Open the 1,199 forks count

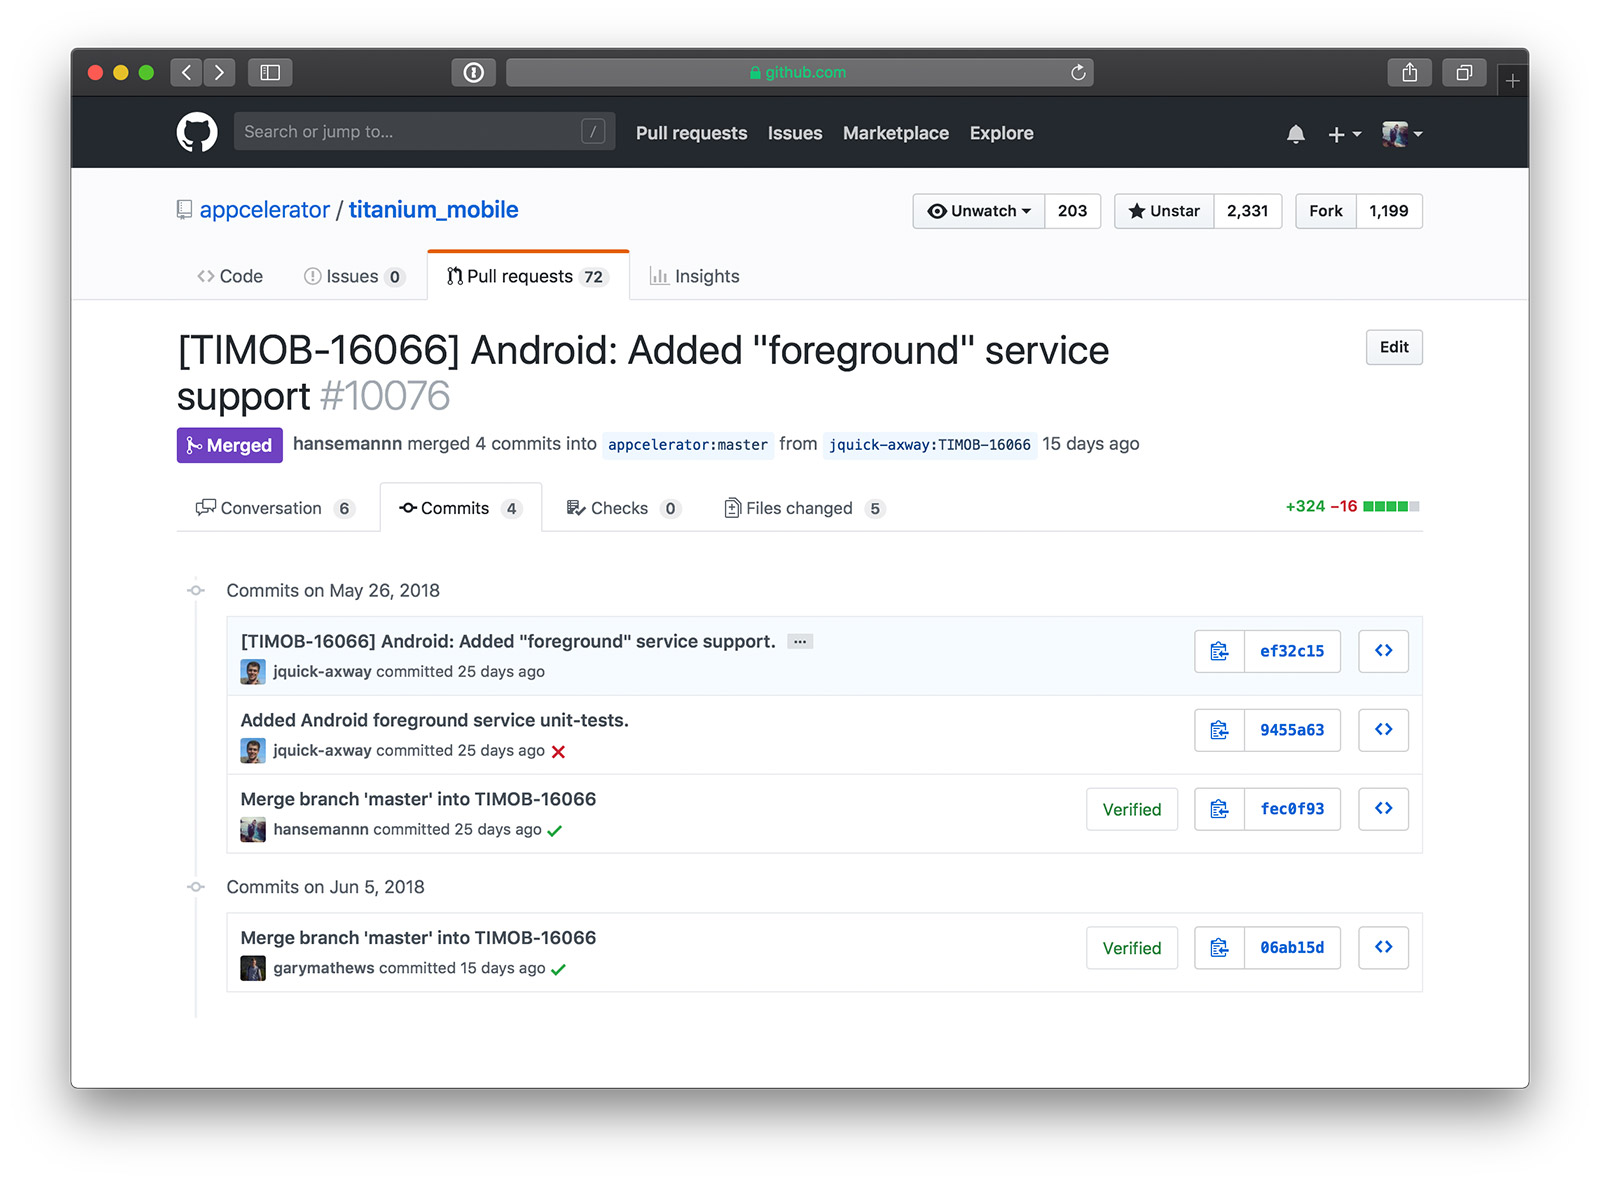click(x=1389, y=211)
